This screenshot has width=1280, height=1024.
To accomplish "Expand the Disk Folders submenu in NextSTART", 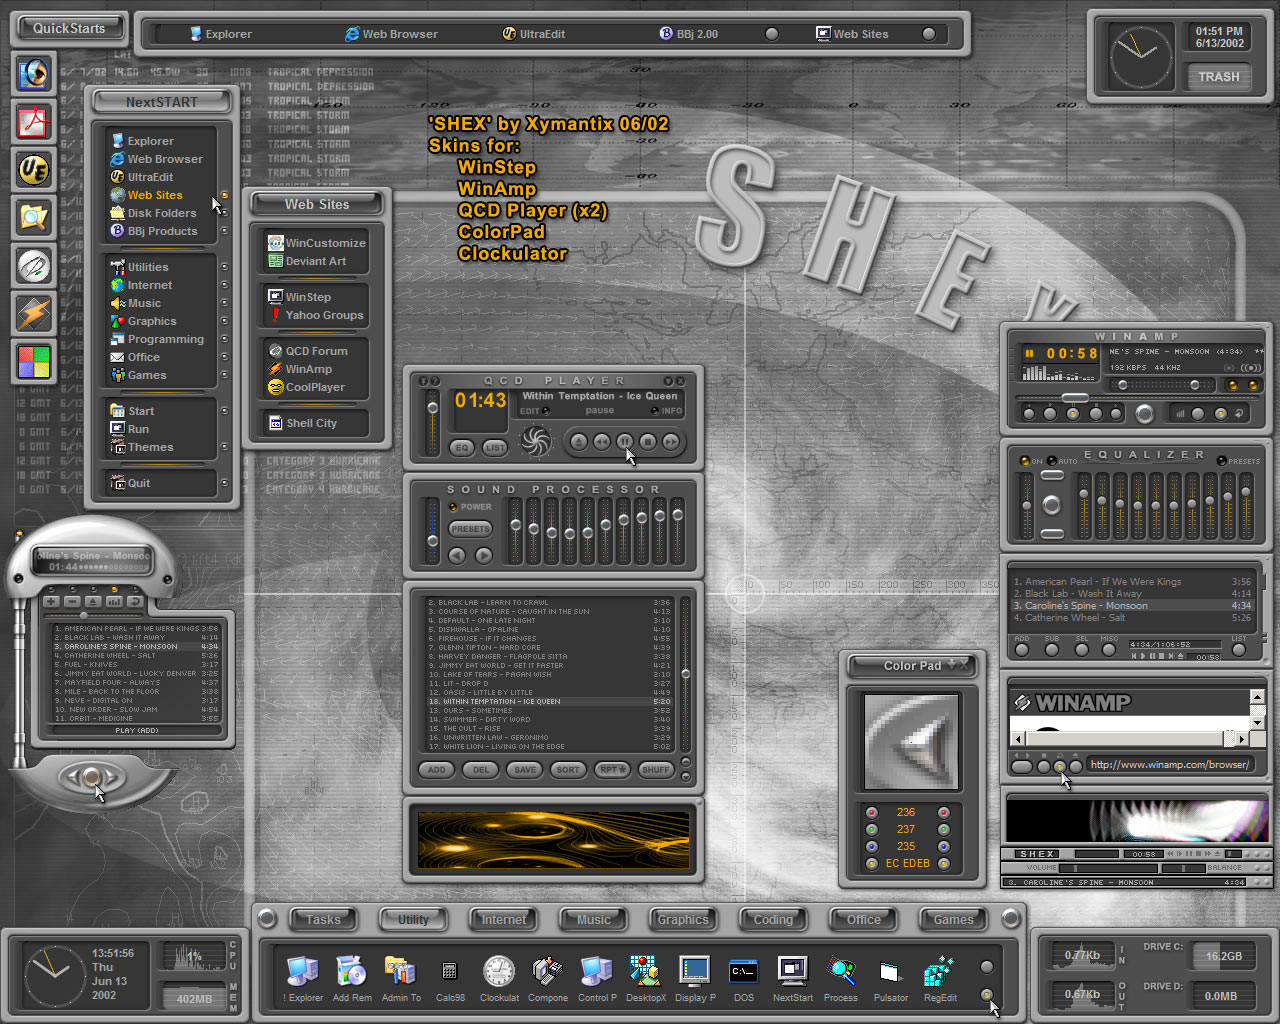I will pos(224,213).
